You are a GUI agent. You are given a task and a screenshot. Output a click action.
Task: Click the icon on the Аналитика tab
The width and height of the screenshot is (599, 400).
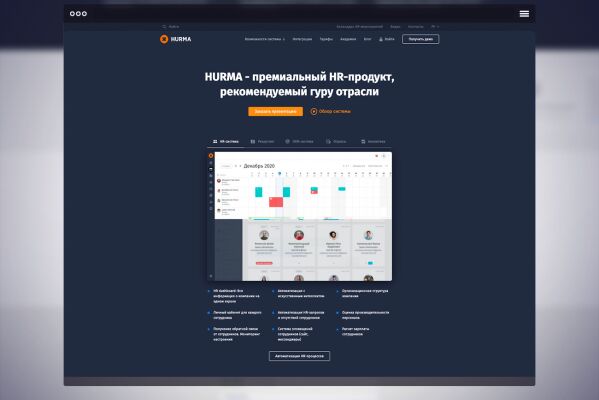[x=363, y=141]
